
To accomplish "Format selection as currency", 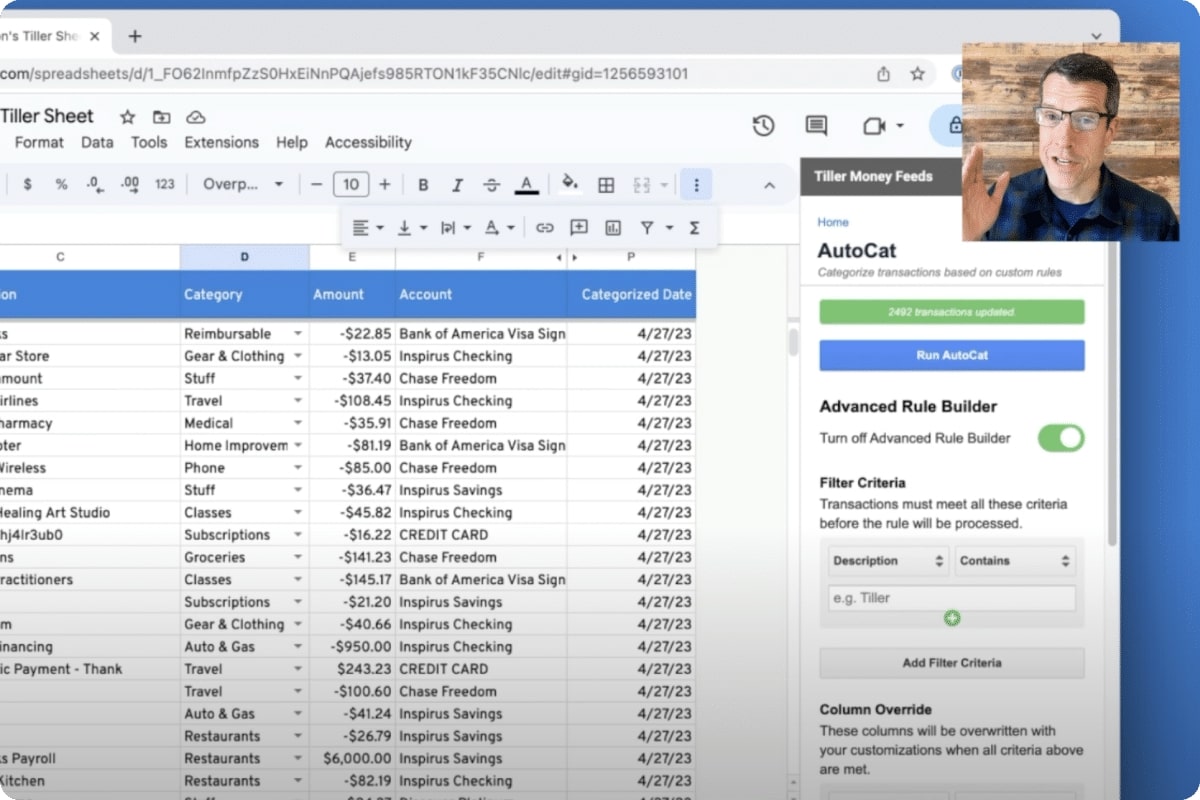I will [27, 185].
